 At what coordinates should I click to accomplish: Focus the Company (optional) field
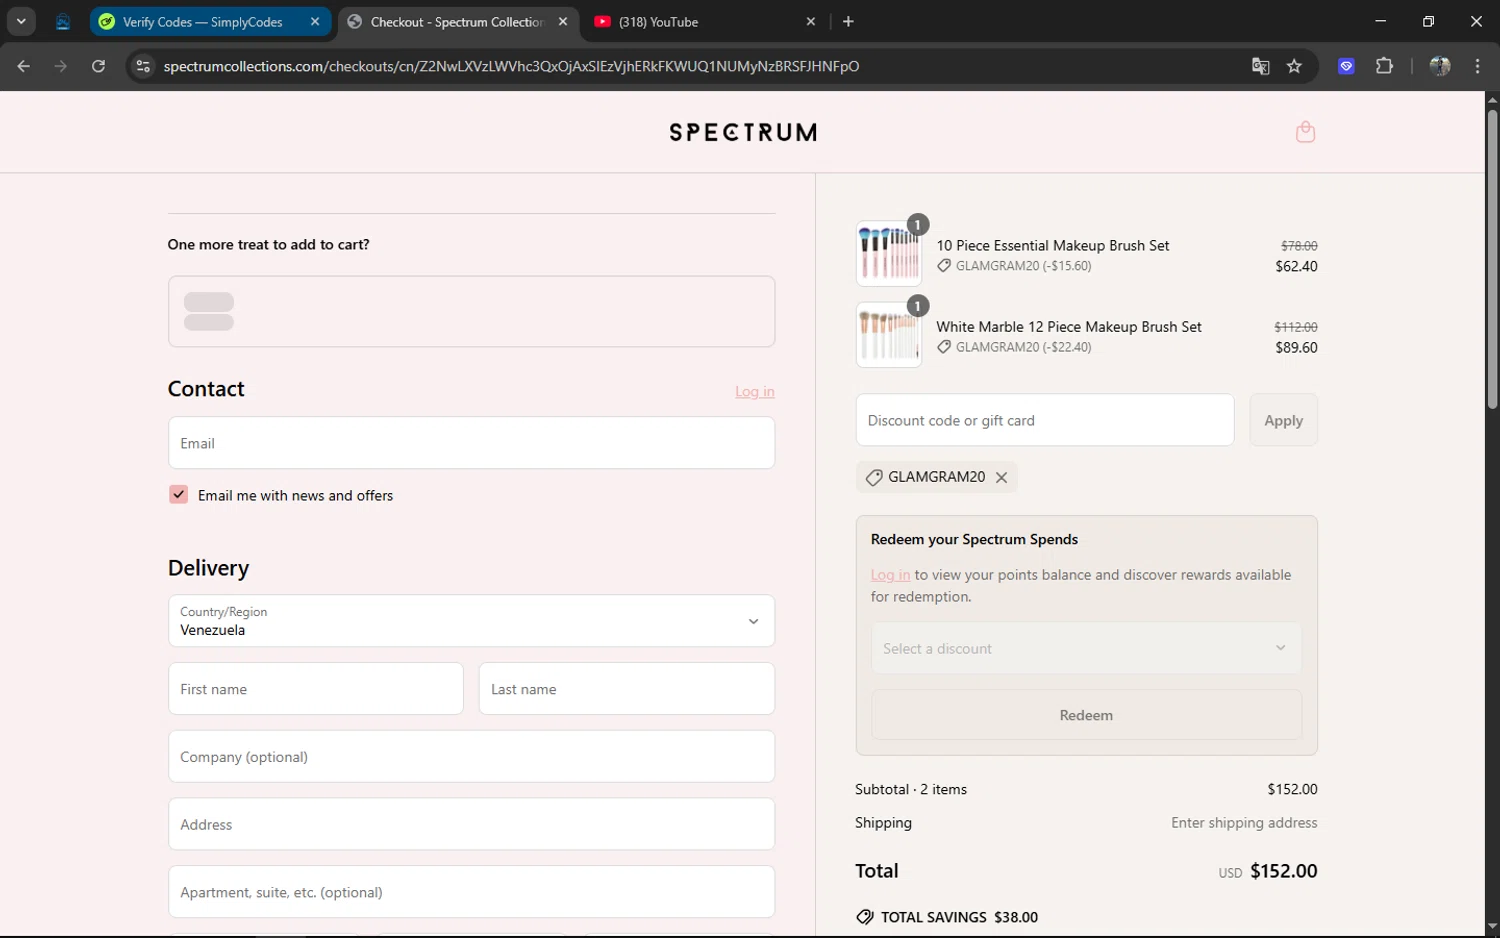tap(471, 757)
